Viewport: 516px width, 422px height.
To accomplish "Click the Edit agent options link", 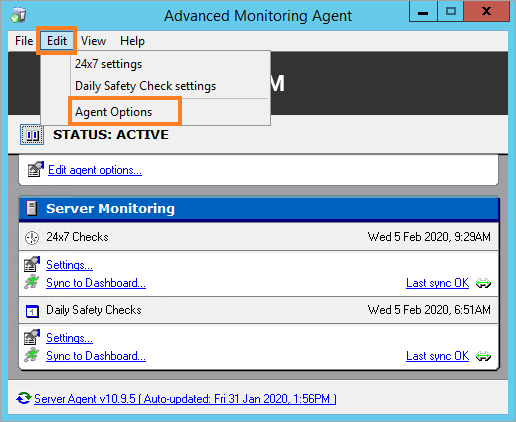I will coord(95,170).
